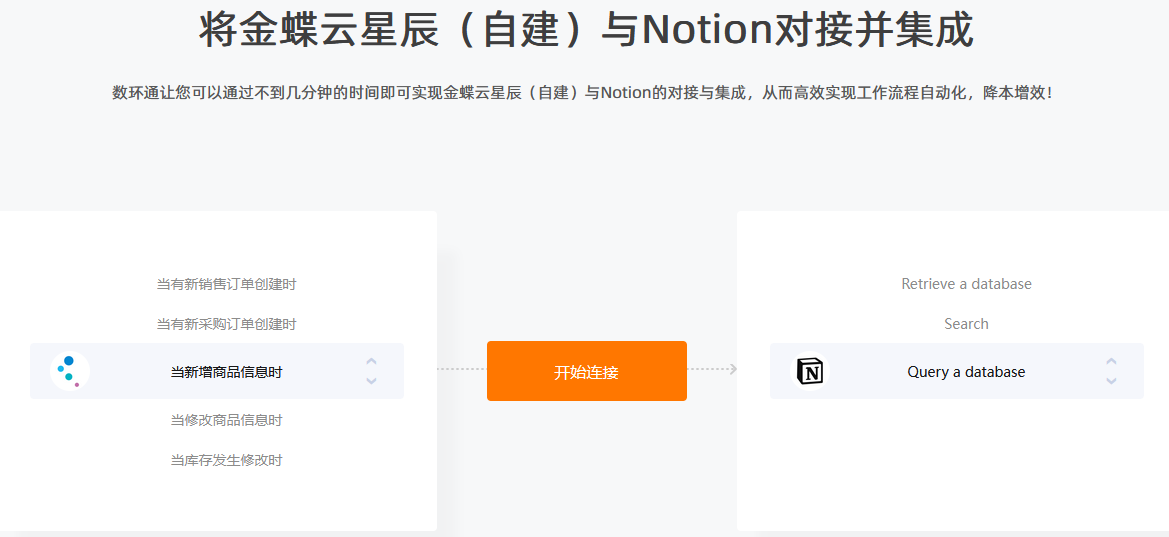
Task: Click the orange 开始连接 button
Action: tap(587, 371)
